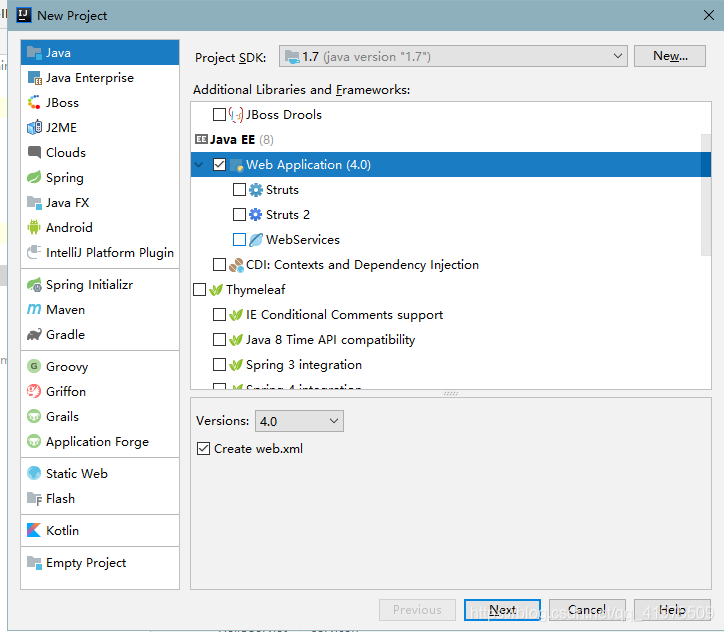
Task: Select the Empty Project folder icon
Action: click(x=34, y=562)
